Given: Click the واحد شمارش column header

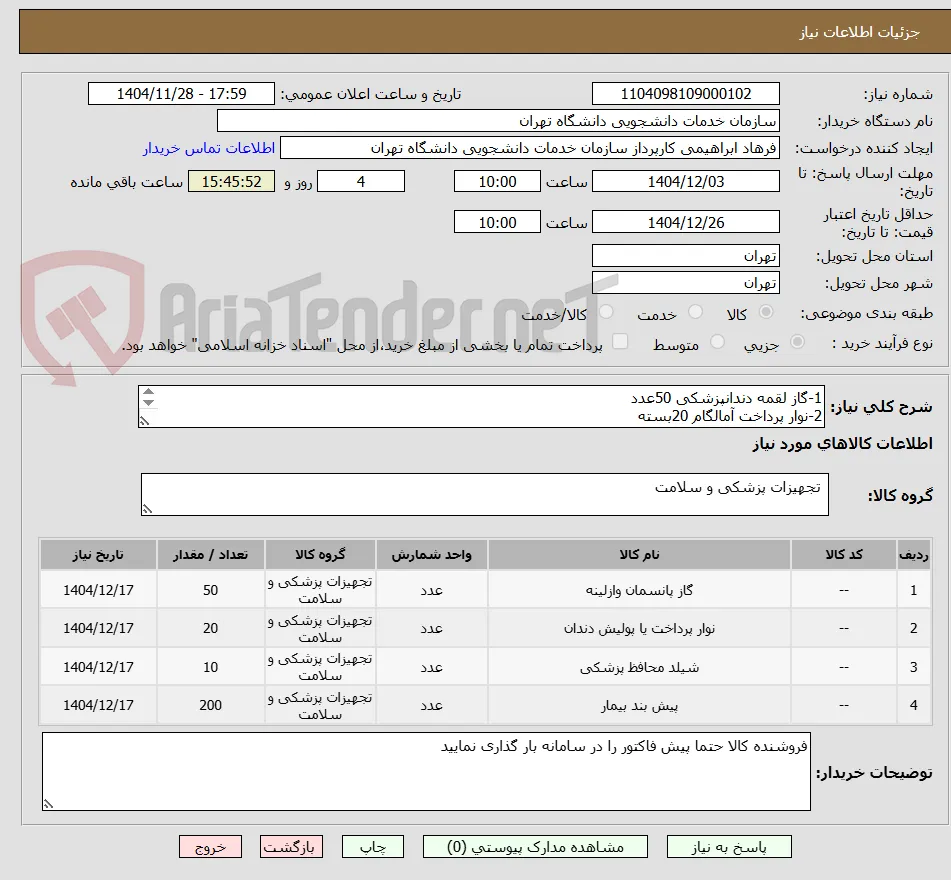Looking at the screenshot, I should (x=431, y=554).
